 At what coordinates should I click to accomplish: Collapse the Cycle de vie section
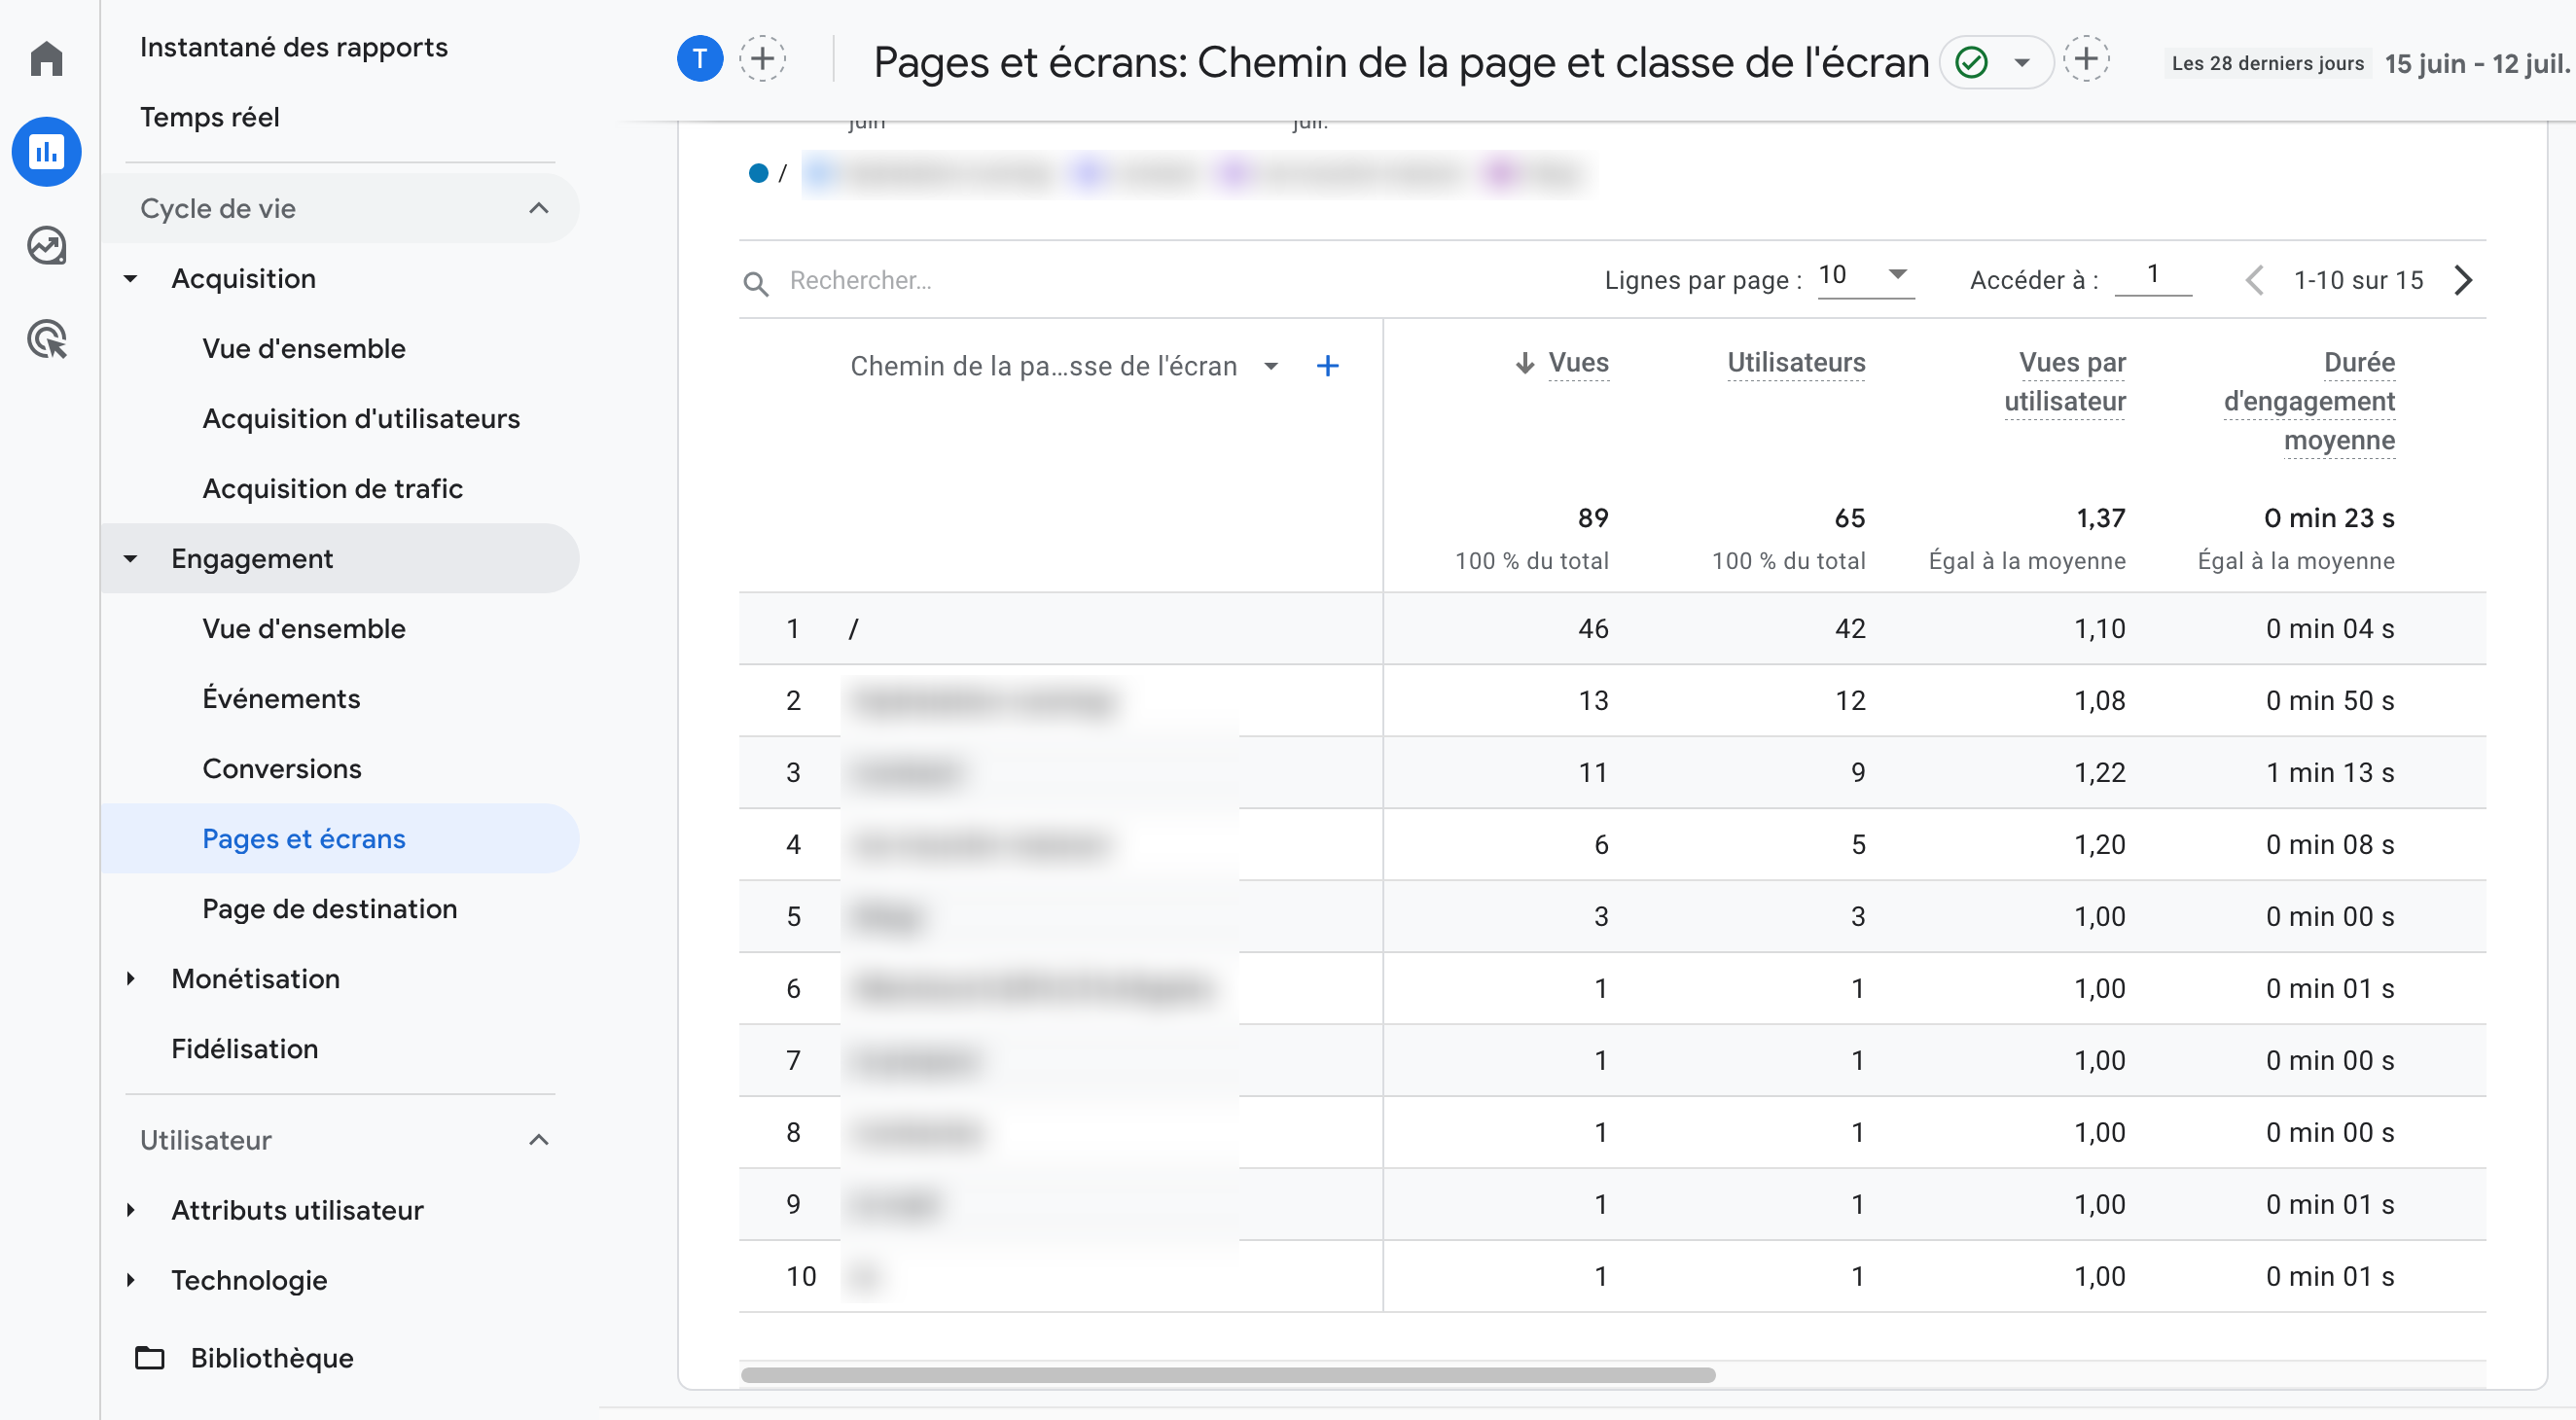click(537, 208)
